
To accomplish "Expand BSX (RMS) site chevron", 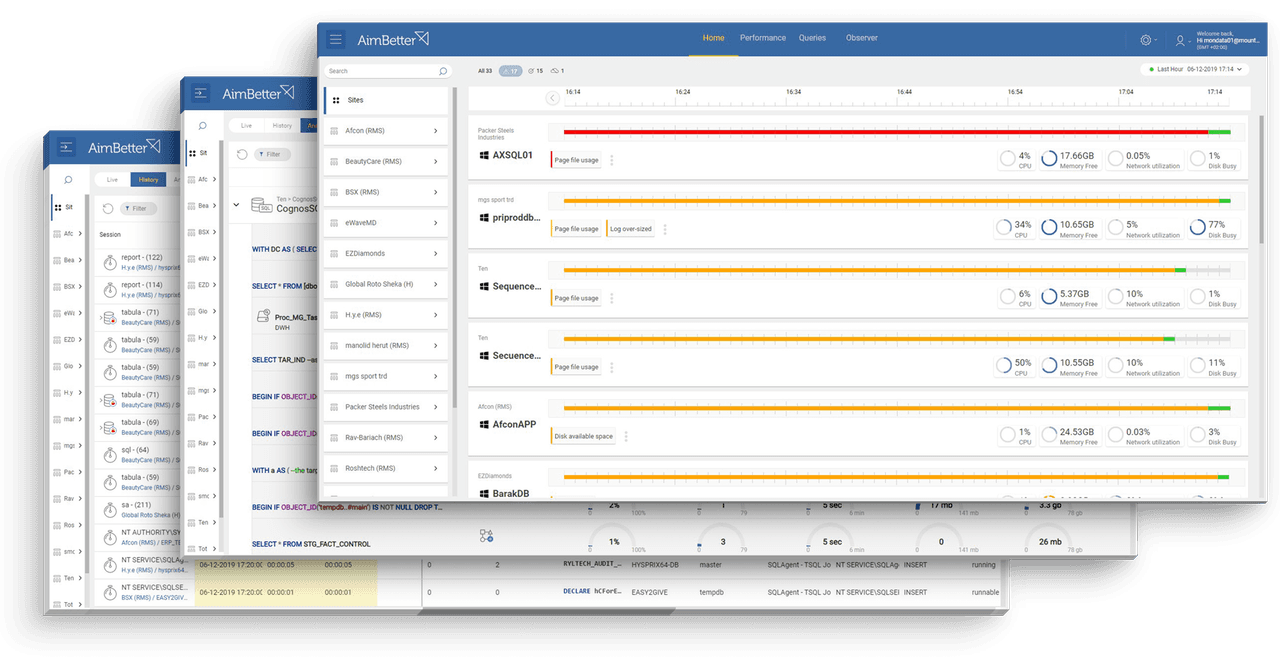I will (436, 192).
